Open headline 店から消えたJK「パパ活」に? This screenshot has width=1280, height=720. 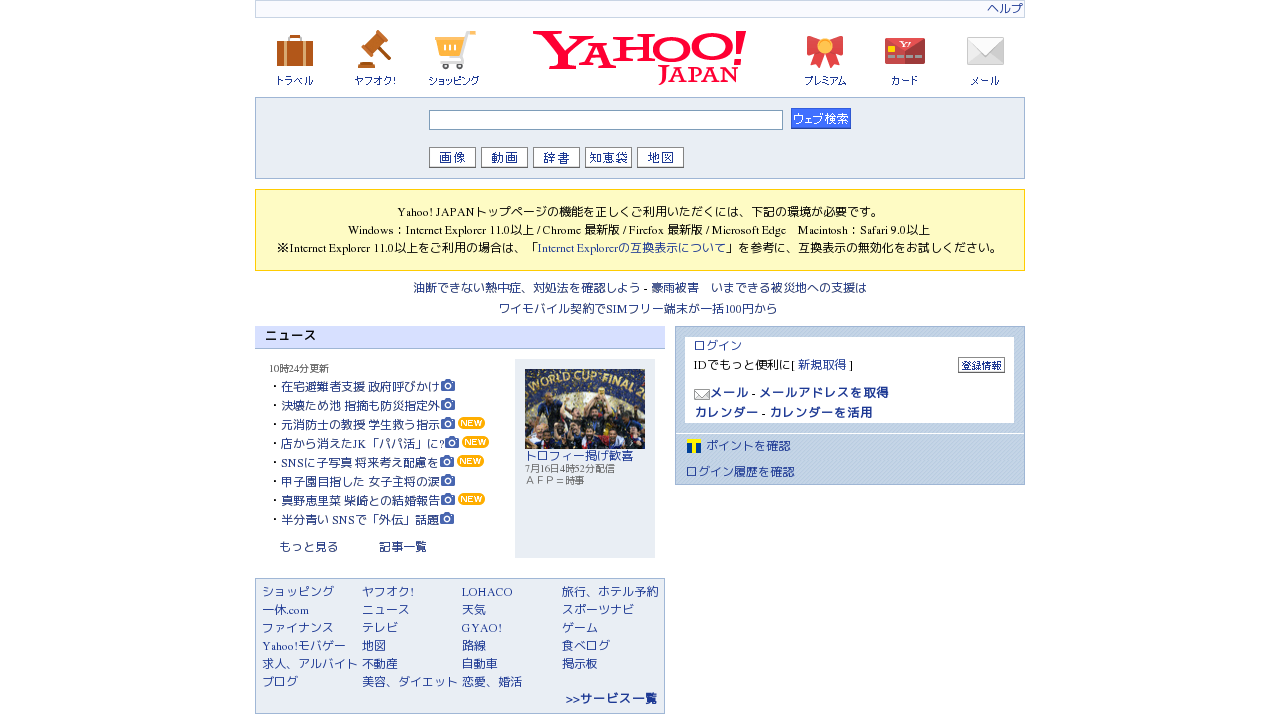point(362,443)
